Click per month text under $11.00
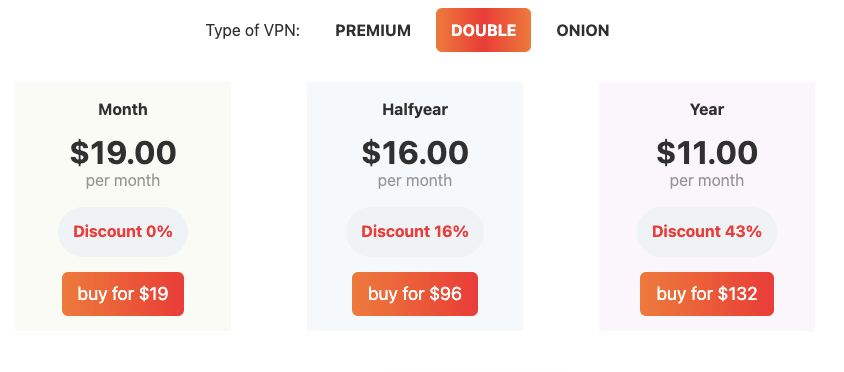The width and height of the screenshot is (844, 372). coord(707,180)
